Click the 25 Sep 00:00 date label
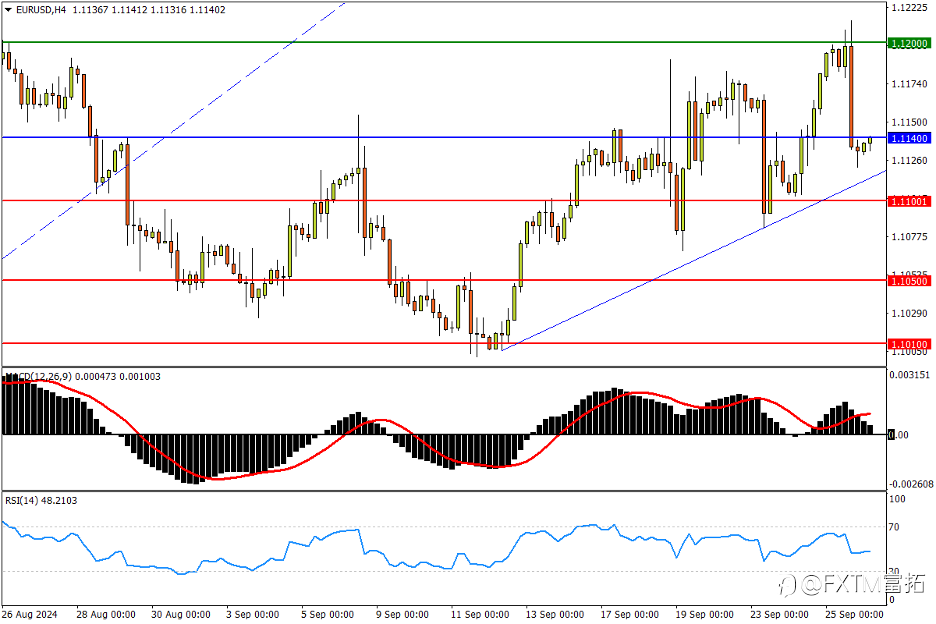 854,614
